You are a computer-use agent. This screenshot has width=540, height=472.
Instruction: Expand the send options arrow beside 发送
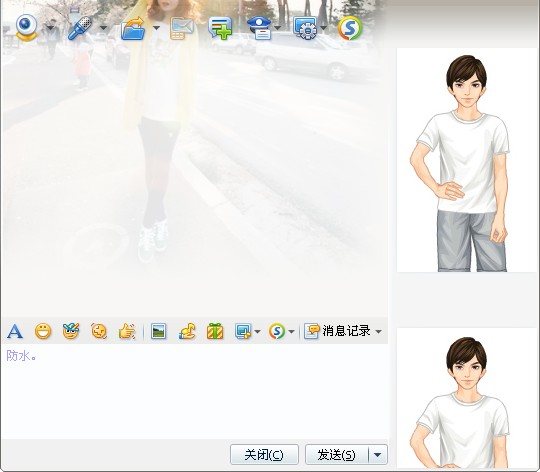point(377,455)
